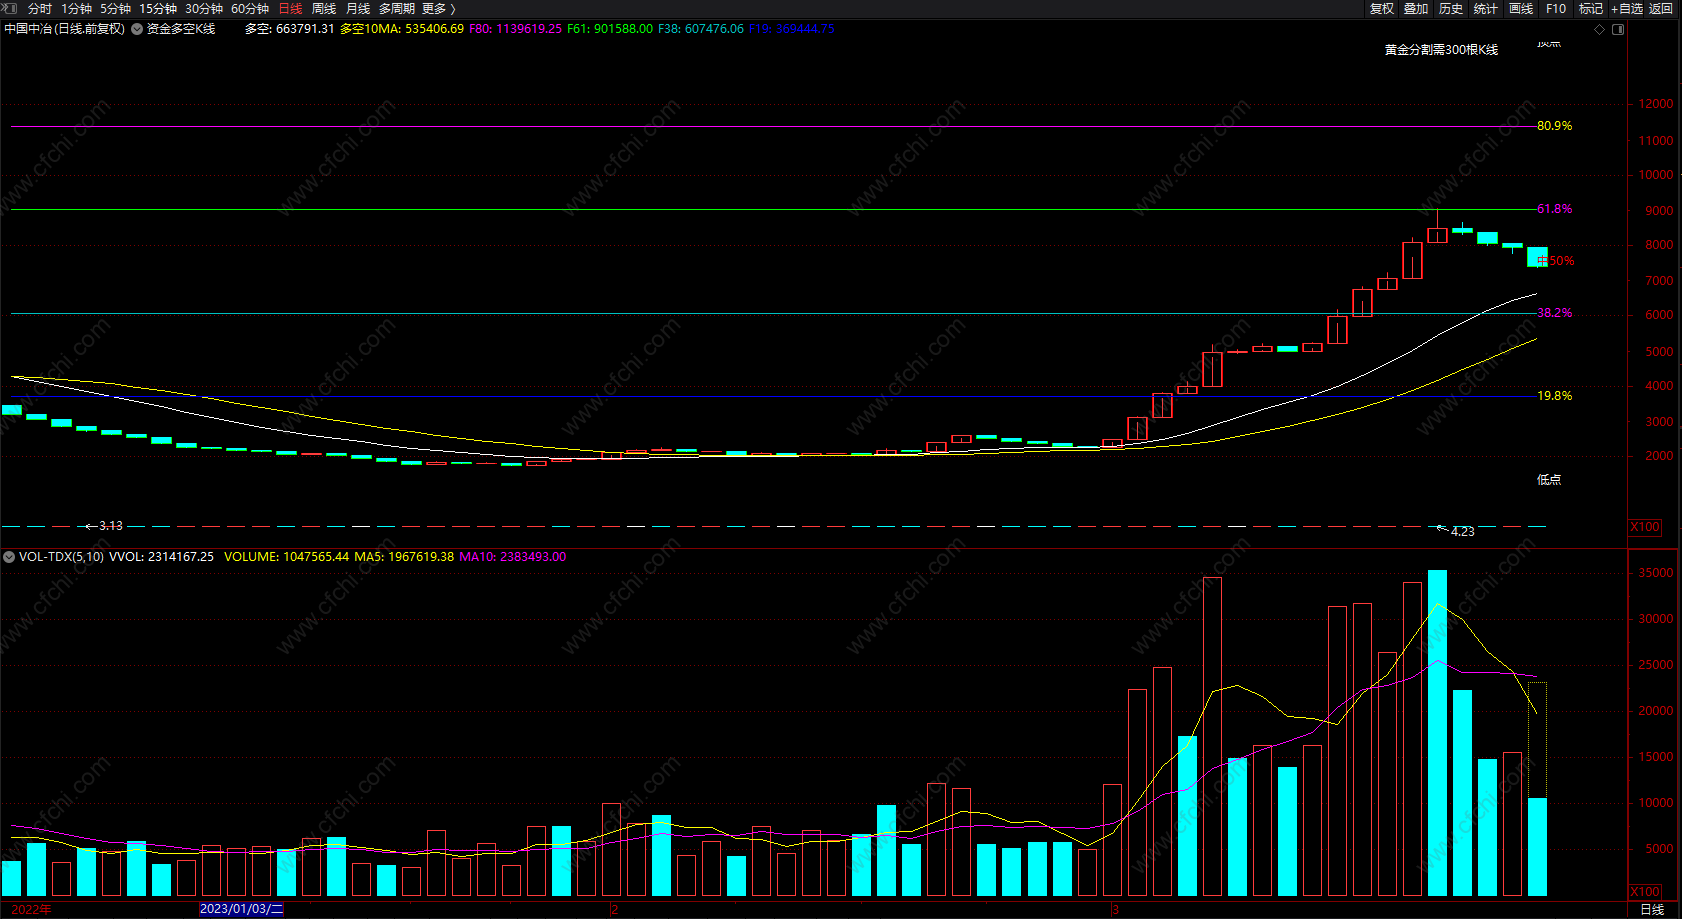Click the X100 scale box on price axis
The height and width of the screenshot is (919, 1682).
point(1645,527)
